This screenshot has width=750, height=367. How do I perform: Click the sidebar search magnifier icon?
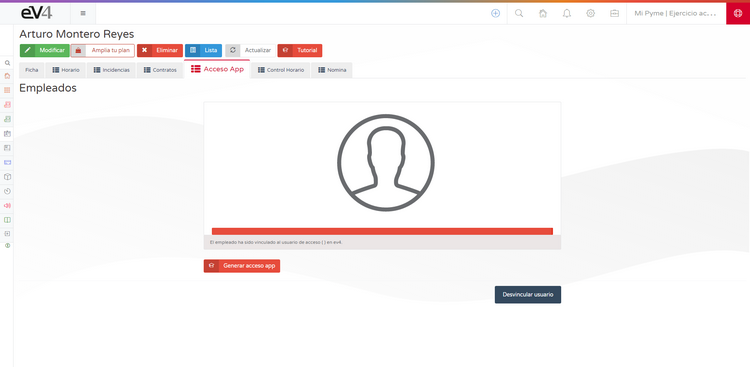point(7,63)
